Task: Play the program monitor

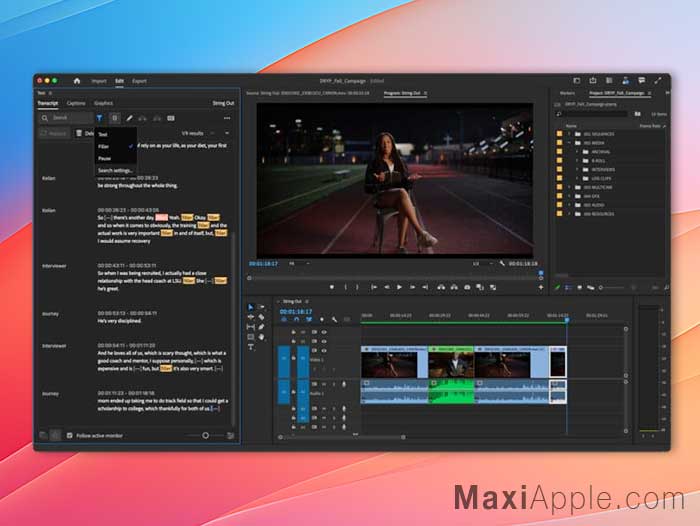Action: point(400,287)
